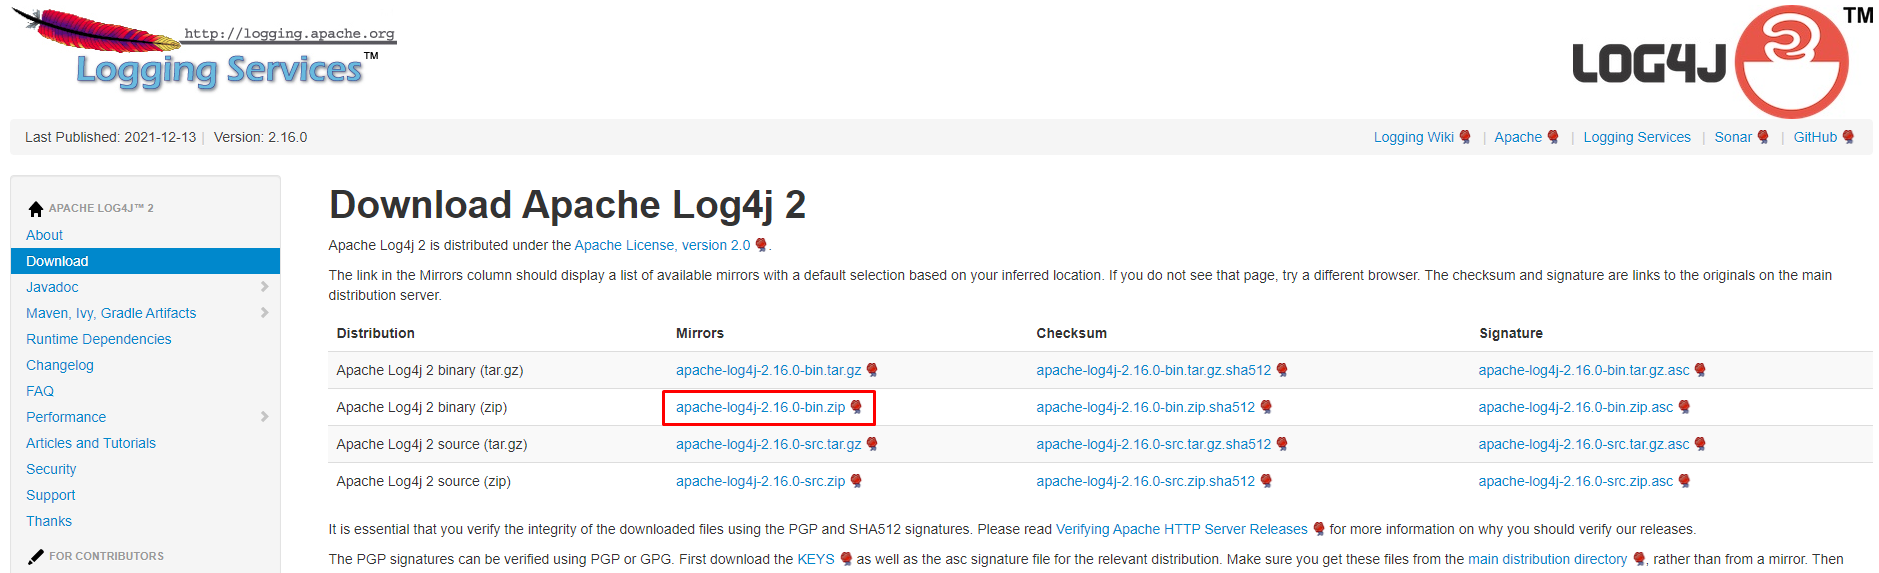Expand the Javadoc submenu arrow
Screen dimensions: 1879x573
[264, 287]
